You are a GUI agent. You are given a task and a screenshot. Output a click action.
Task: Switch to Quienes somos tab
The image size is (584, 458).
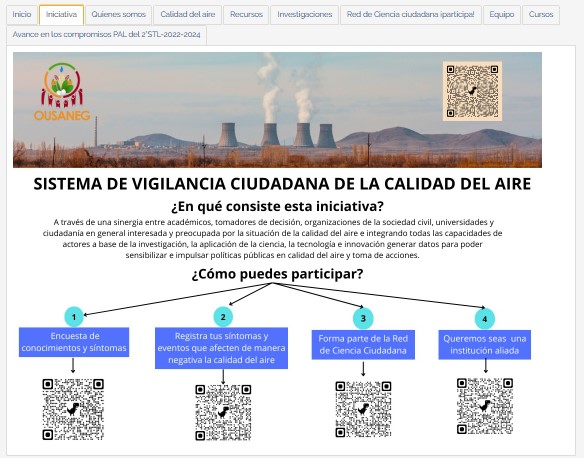(118, 15)
